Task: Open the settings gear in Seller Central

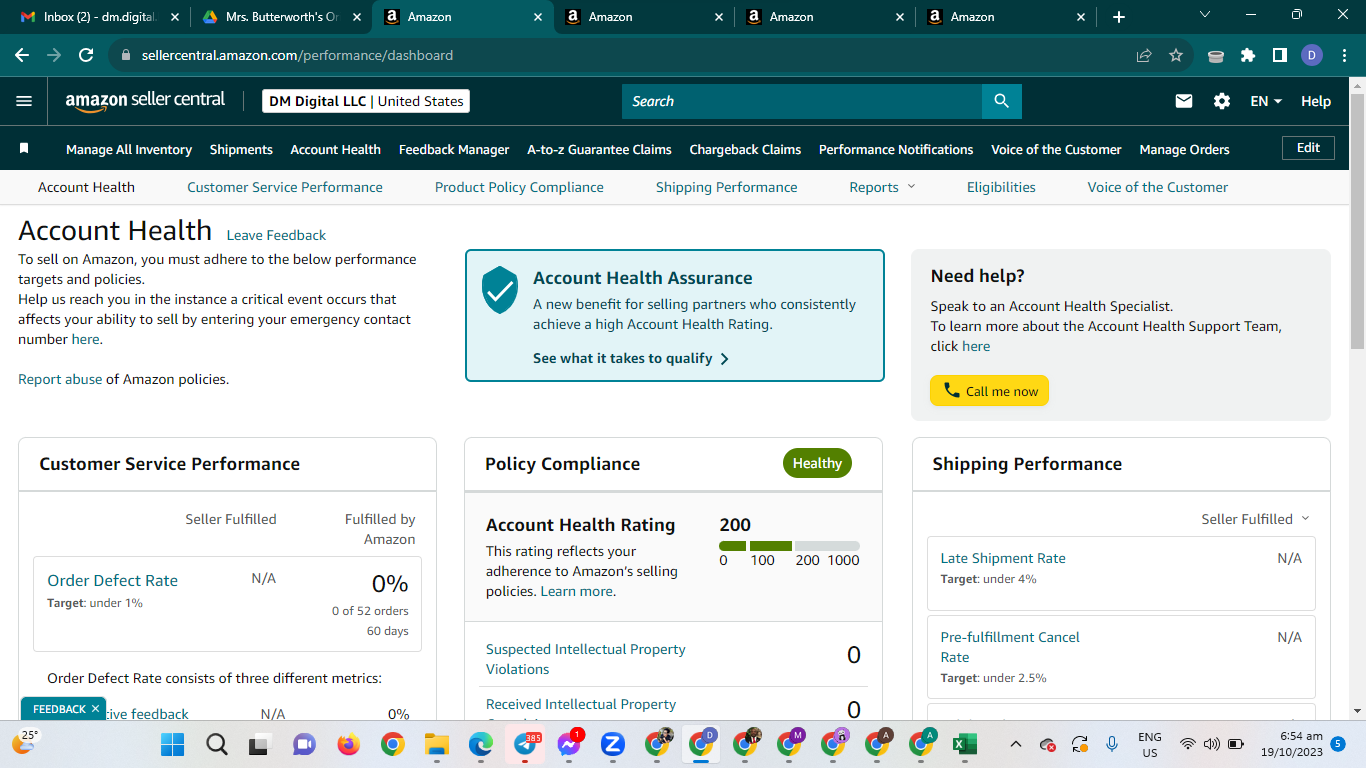Action: pyautogui.click(x=1222, y=101)
